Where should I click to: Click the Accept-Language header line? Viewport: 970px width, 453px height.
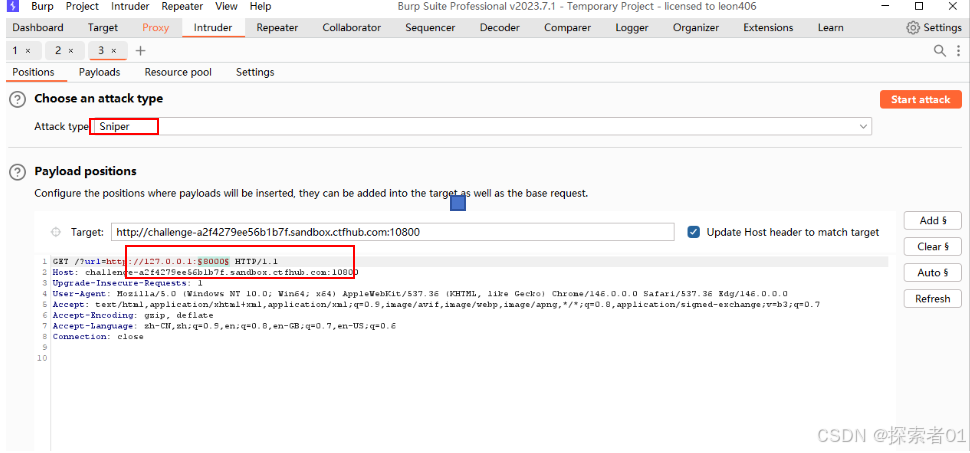point(224,326)
